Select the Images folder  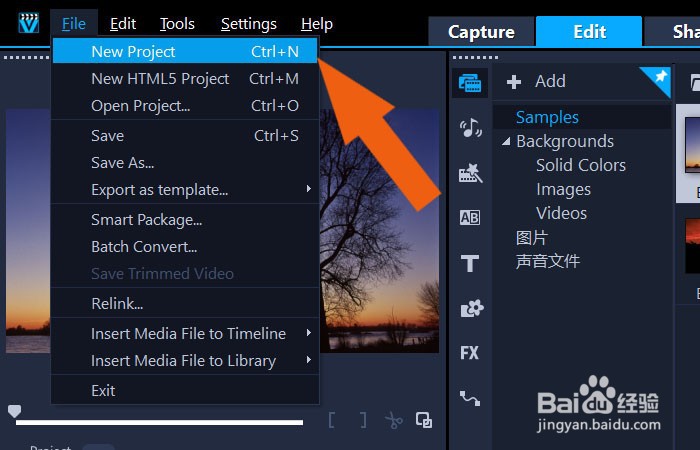click(x=563, y=190)
